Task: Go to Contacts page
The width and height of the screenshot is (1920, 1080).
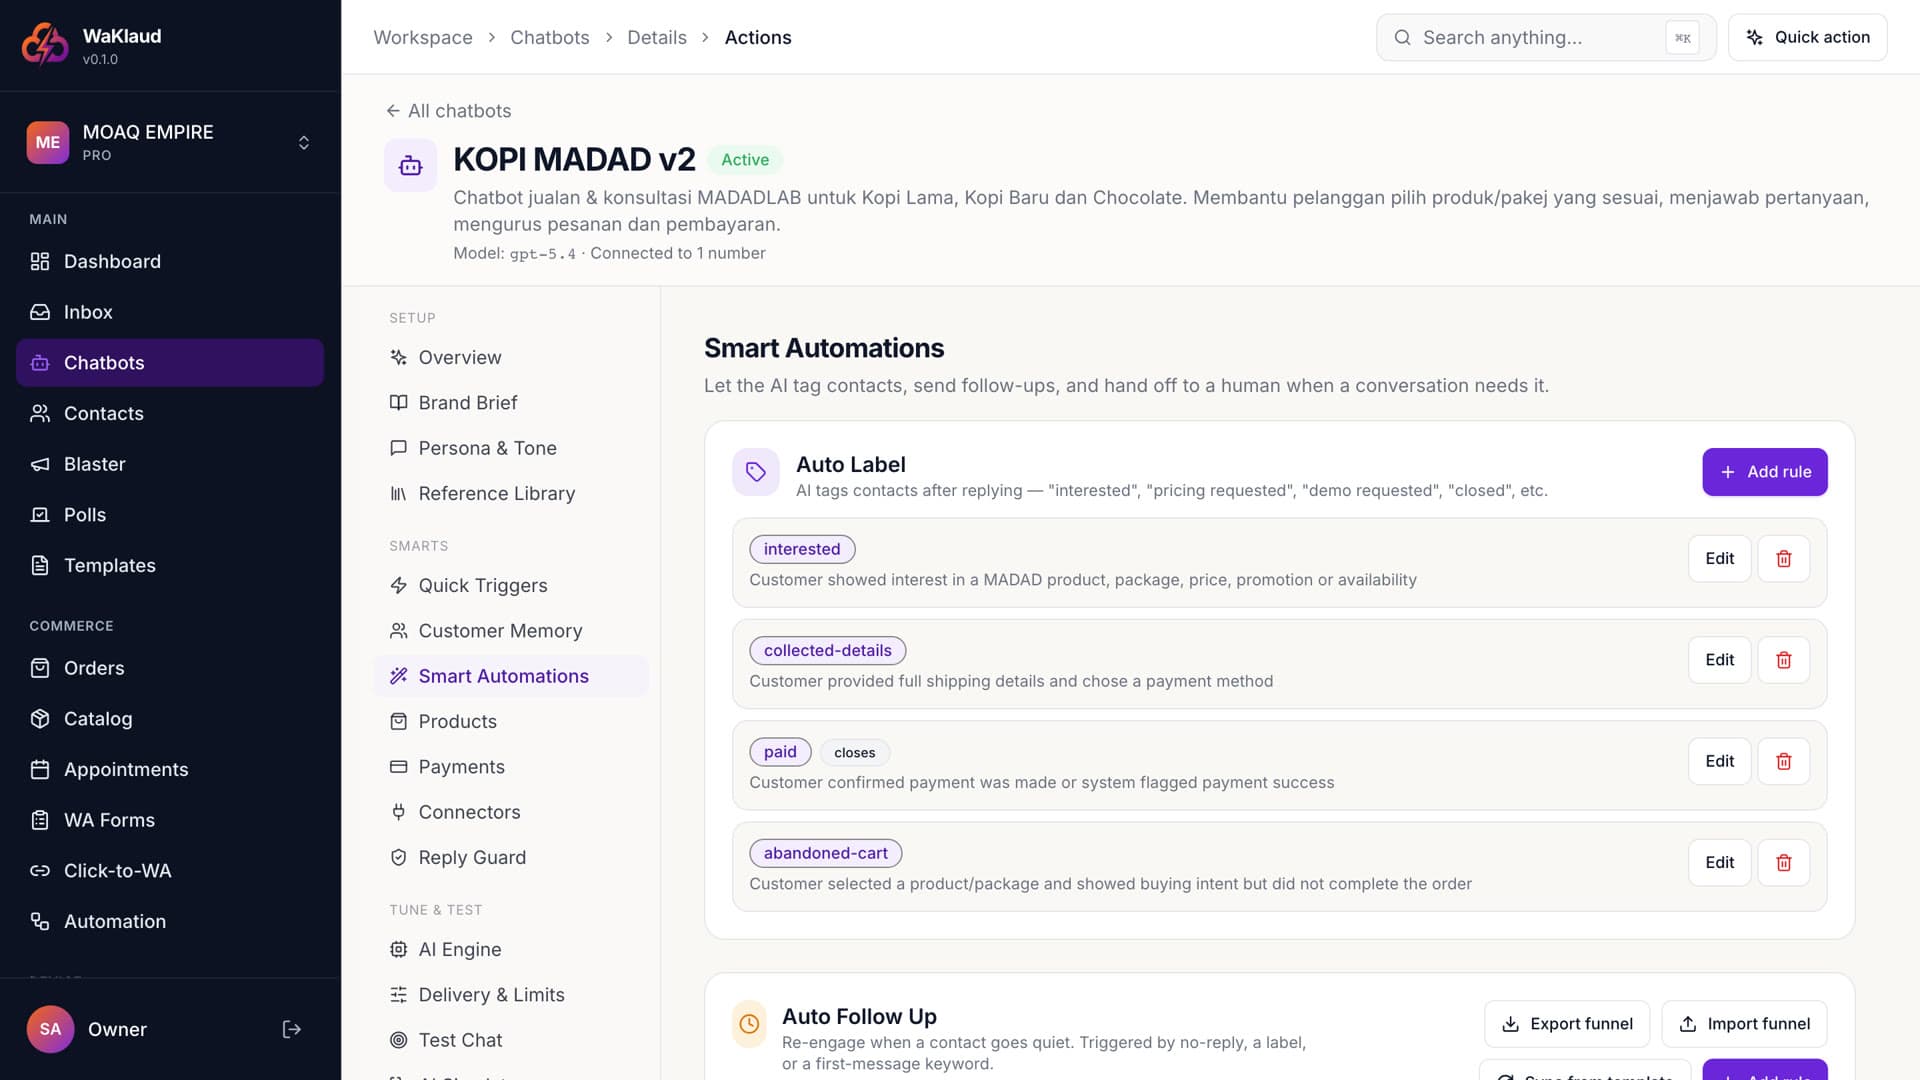Action: (x=170, y=413)
